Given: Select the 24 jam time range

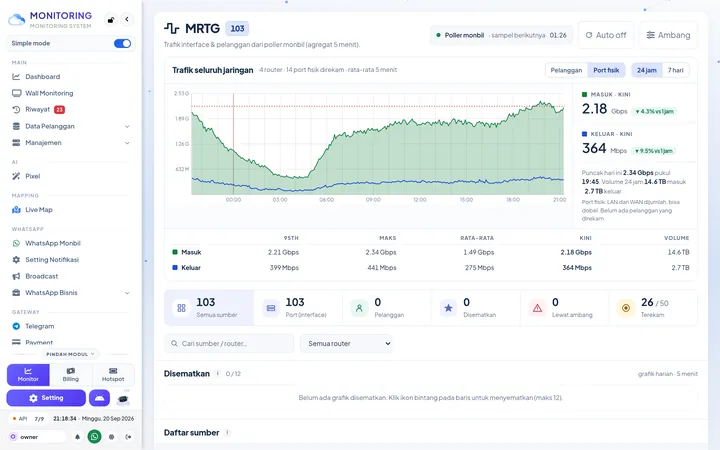Looking at the screenshot, I should tap(647, 70).
